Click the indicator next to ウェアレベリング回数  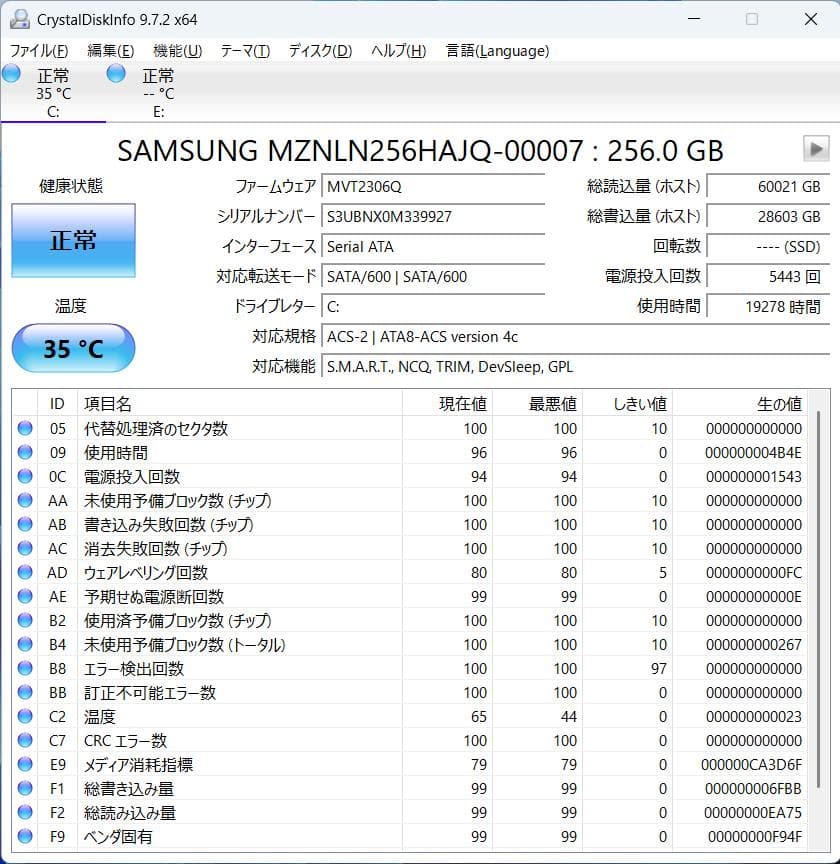click(23, 572)
